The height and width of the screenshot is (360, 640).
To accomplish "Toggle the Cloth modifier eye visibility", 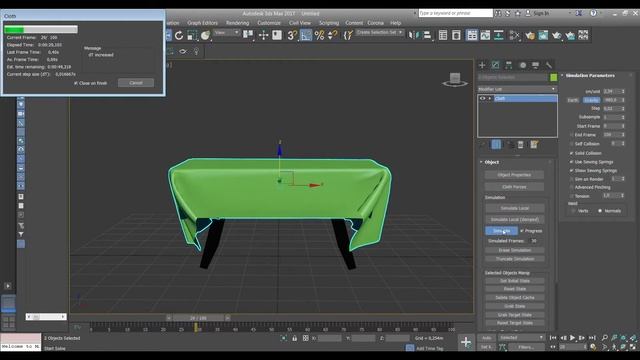I will point(483,98).
